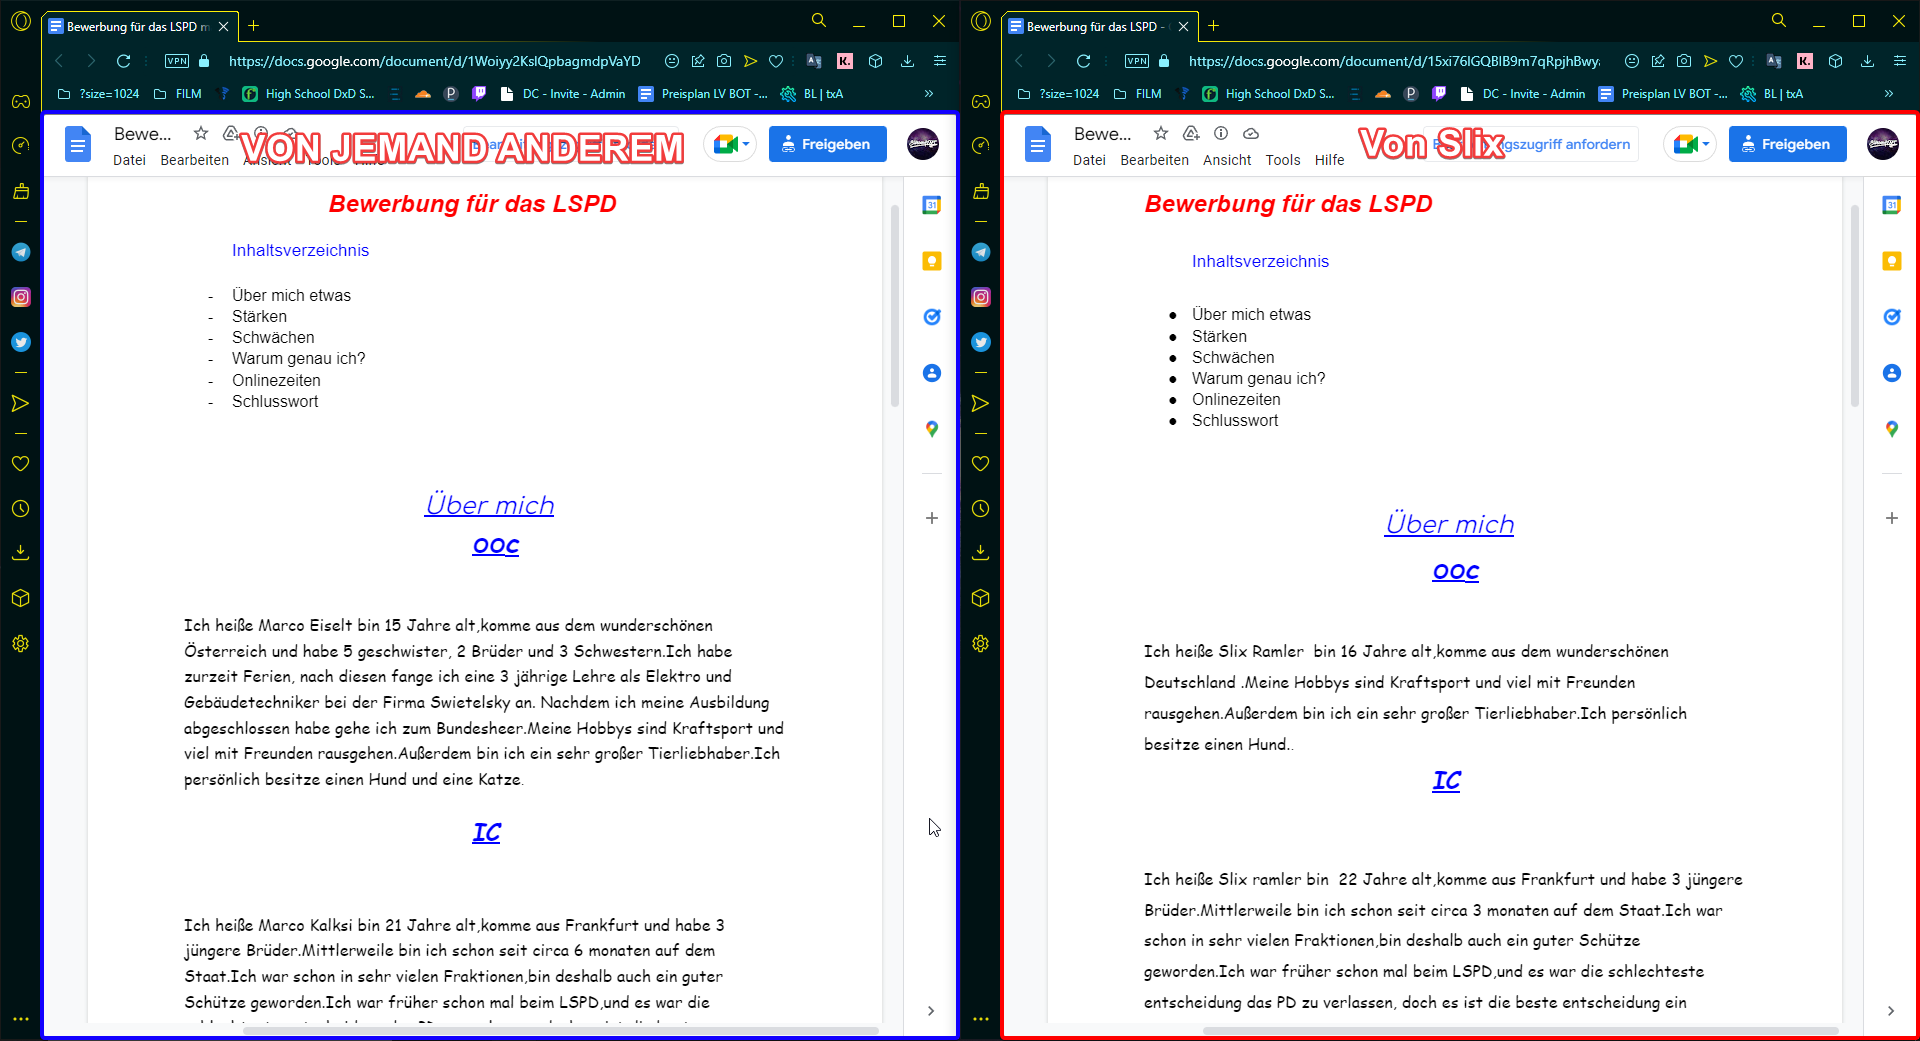Screen dimensions: 1920x1041
Task: Open Telegram from right browser sidebar
Action: click(x=981, y=252)
